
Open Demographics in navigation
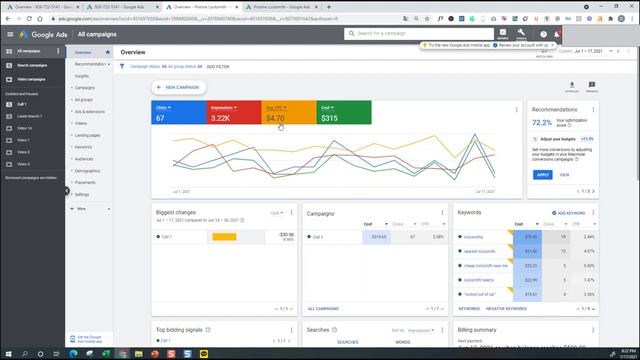(87, 171)
